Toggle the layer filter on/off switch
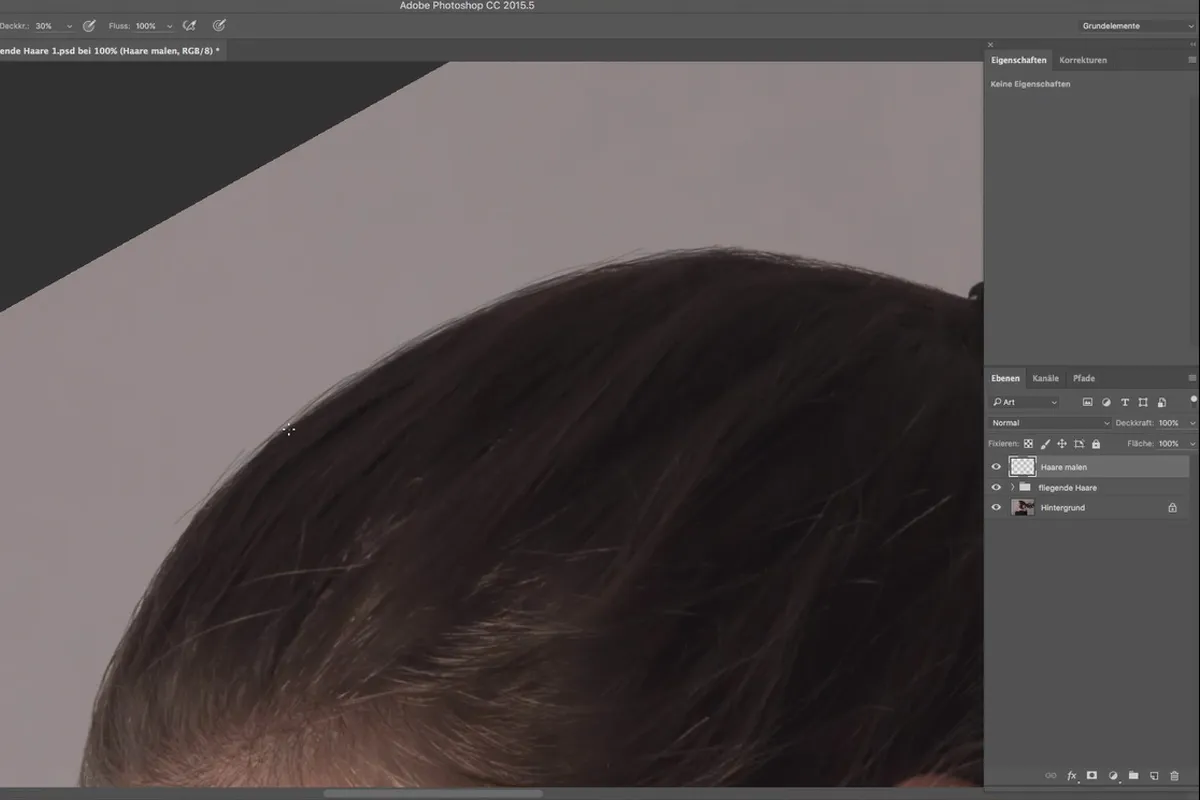This screenshot has height=800, width=1200. (1193, 400)
